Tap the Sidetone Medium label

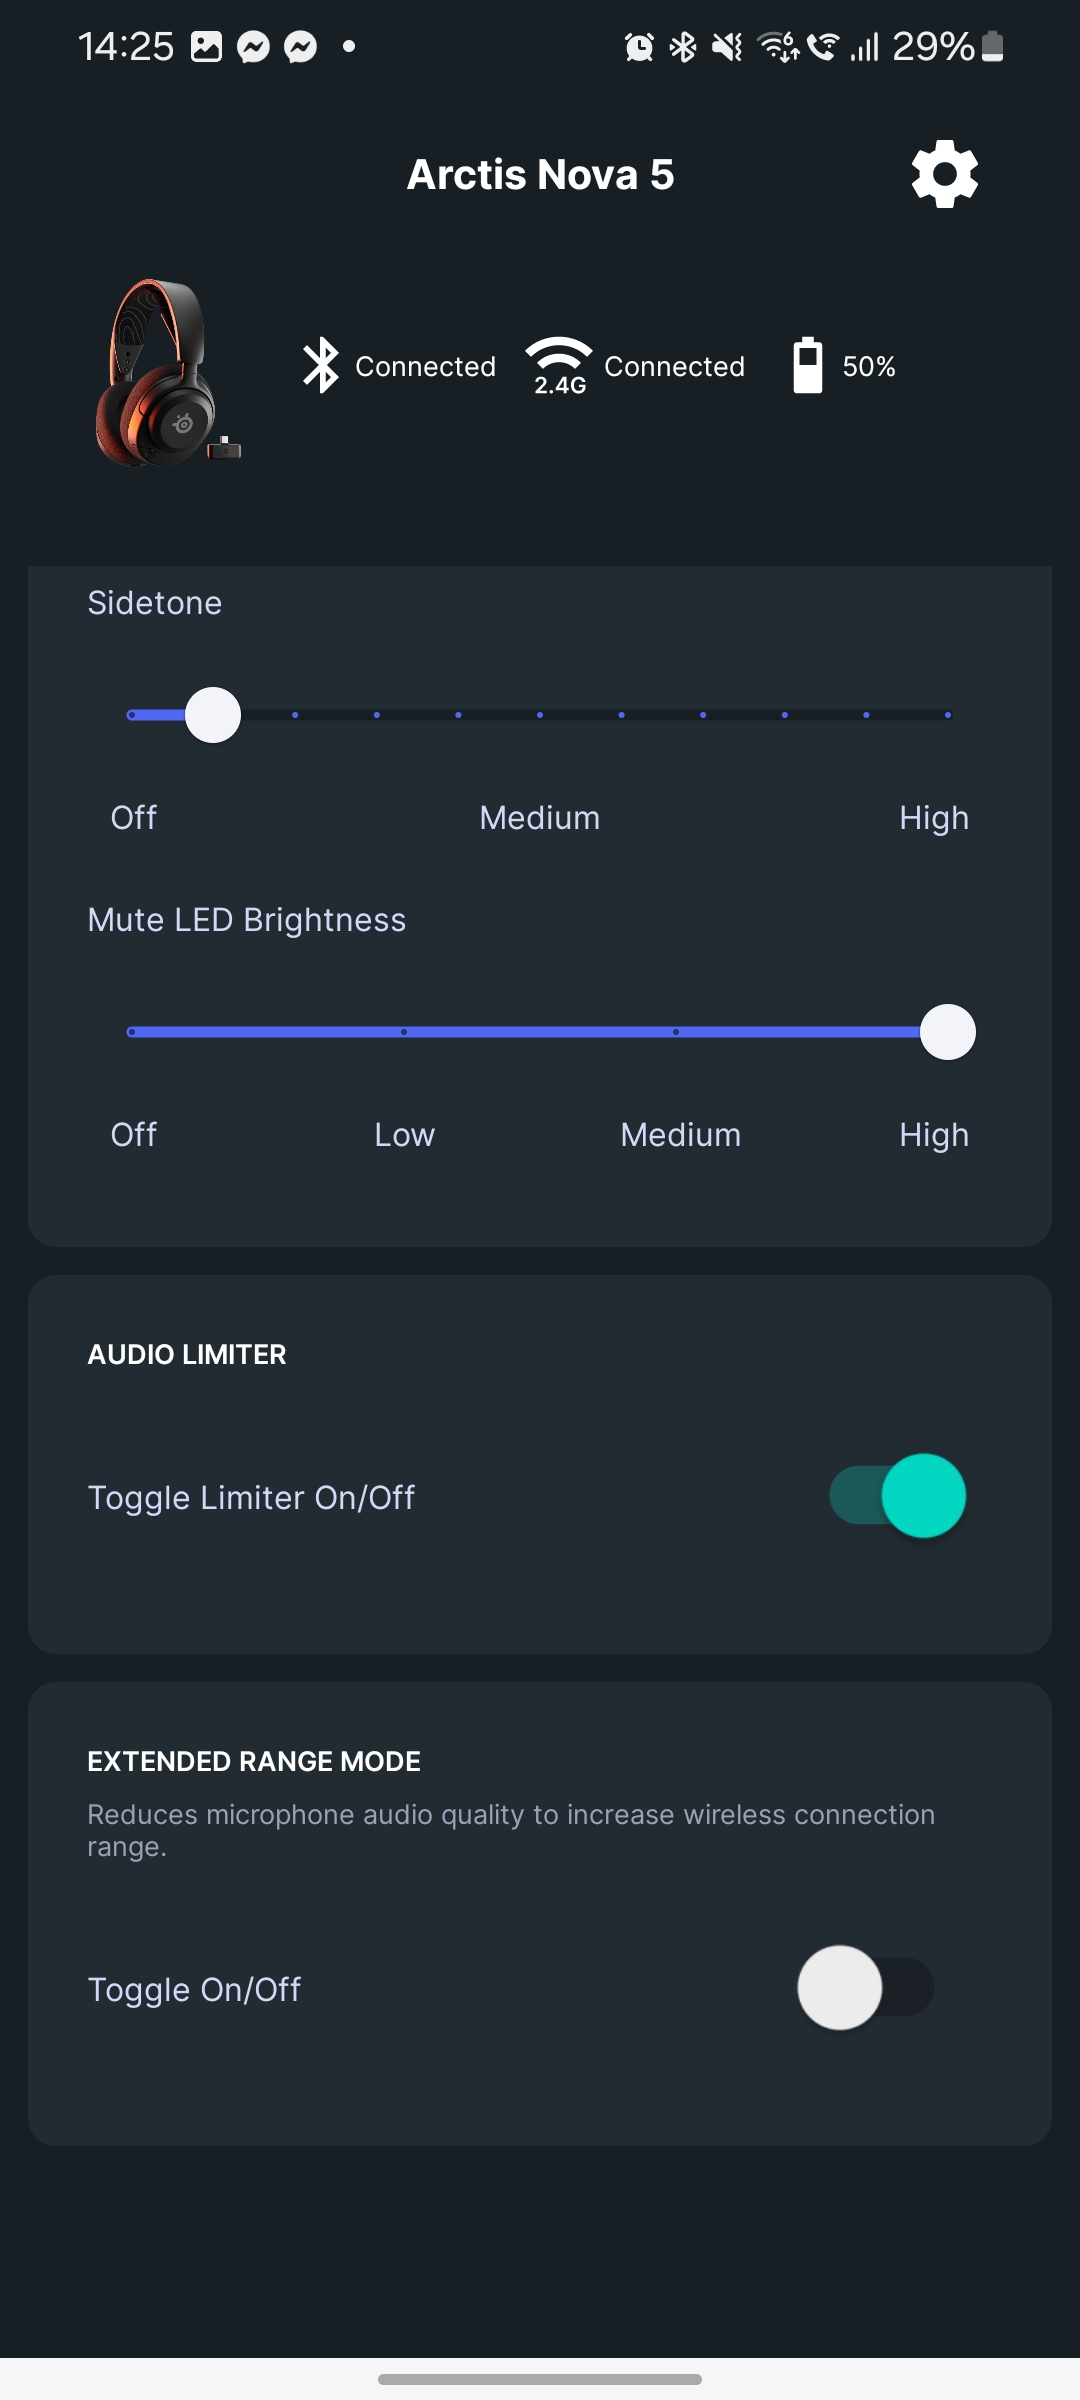point(540,818)
